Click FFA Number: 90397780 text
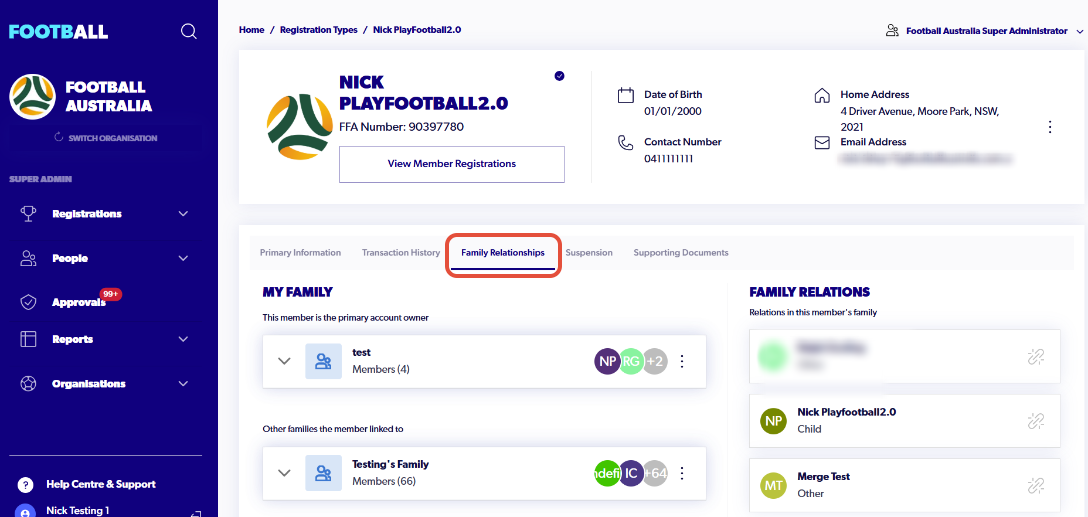Viewport: 1088px width, 517px height. (x=401, y=127)
